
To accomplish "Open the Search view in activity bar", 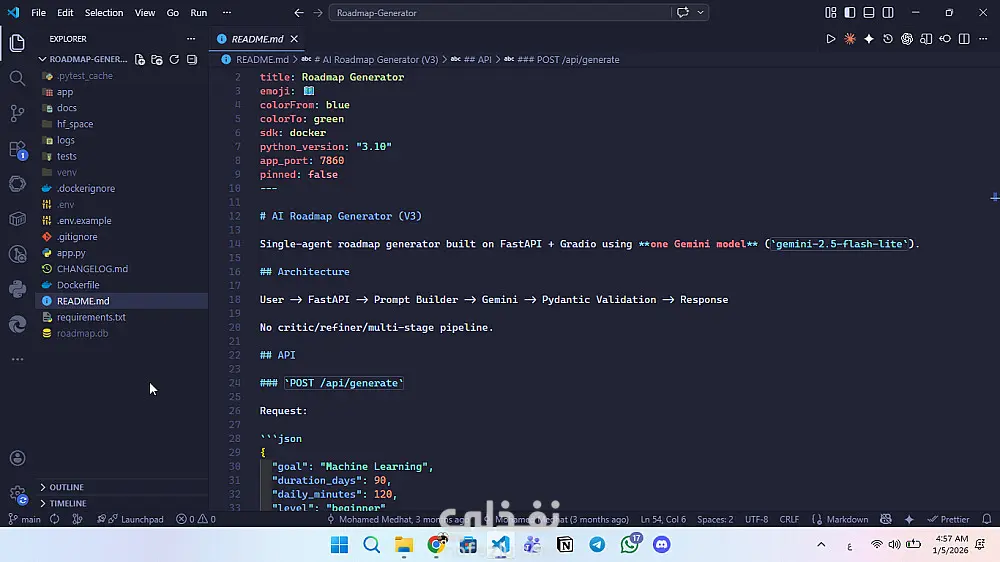I will (17, 78).
